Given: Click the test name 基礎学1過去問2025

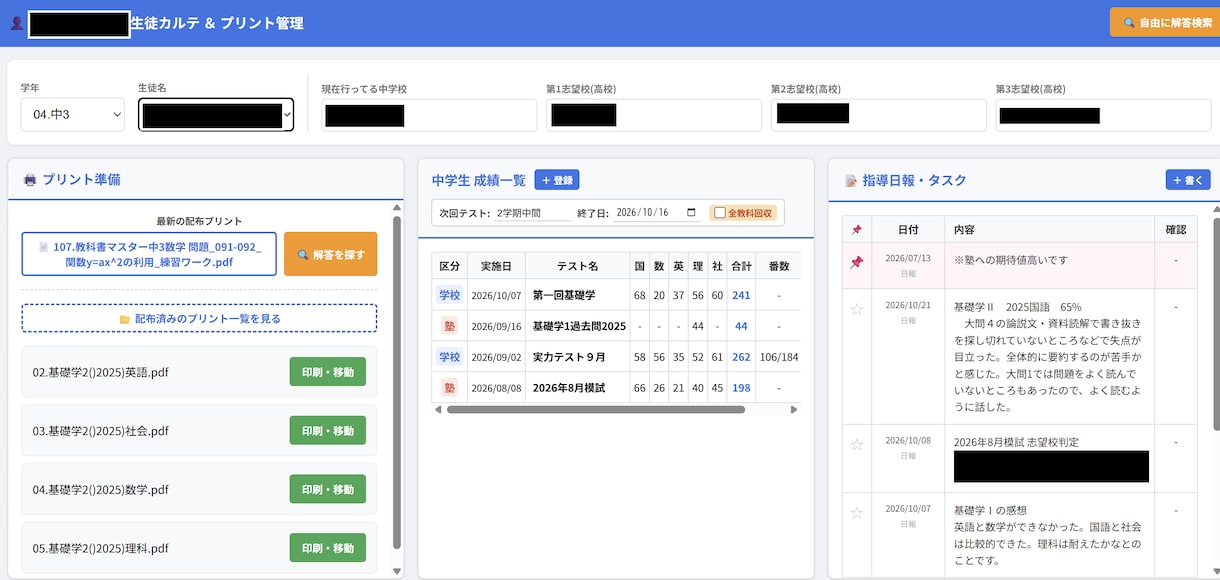Looking at the screenshot, I should pos(579,326).
